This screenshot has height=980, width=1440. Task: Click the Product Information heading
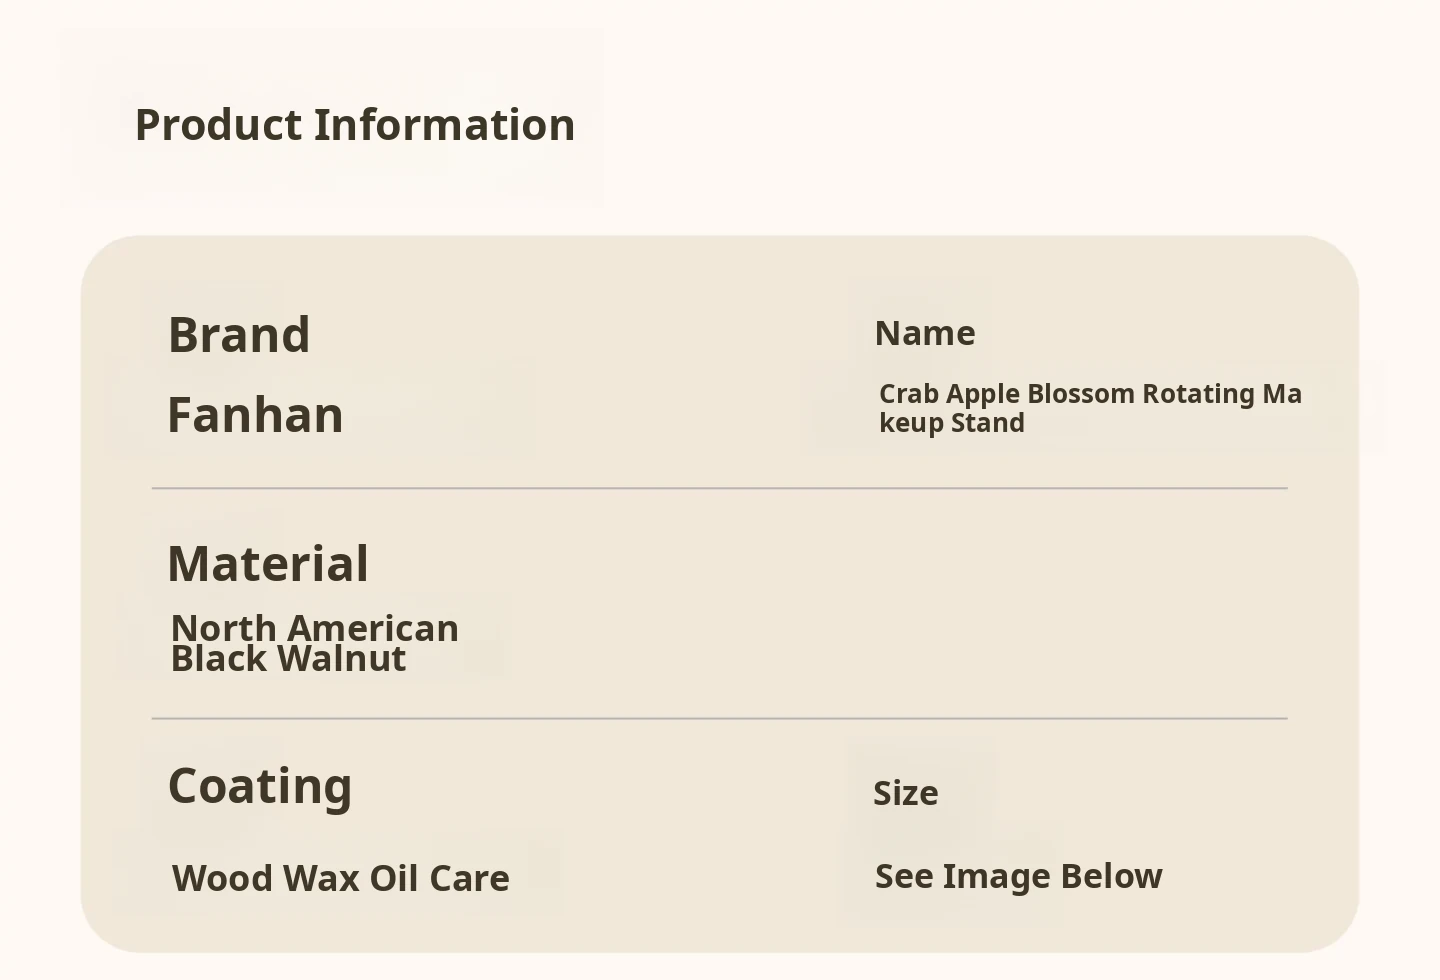pyautogui.click(x=355, y=125)
